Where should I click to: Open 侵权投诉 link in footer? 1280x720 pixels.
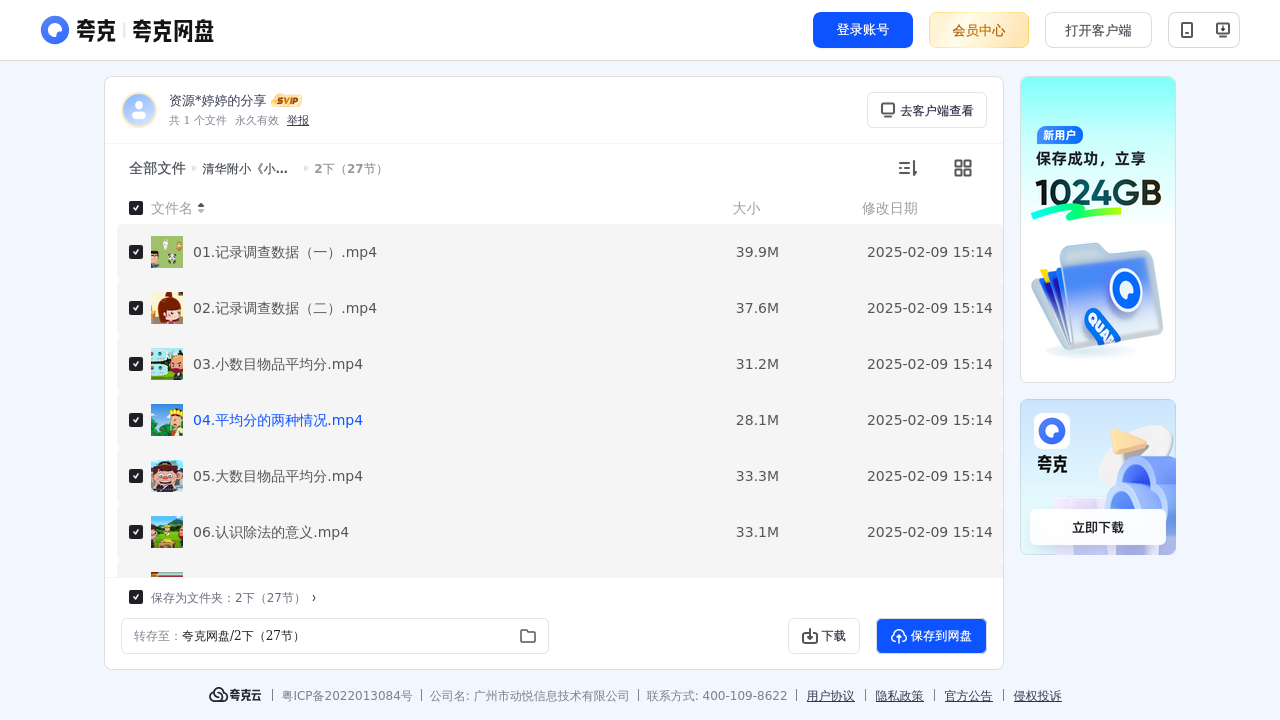coord(1038,696)
